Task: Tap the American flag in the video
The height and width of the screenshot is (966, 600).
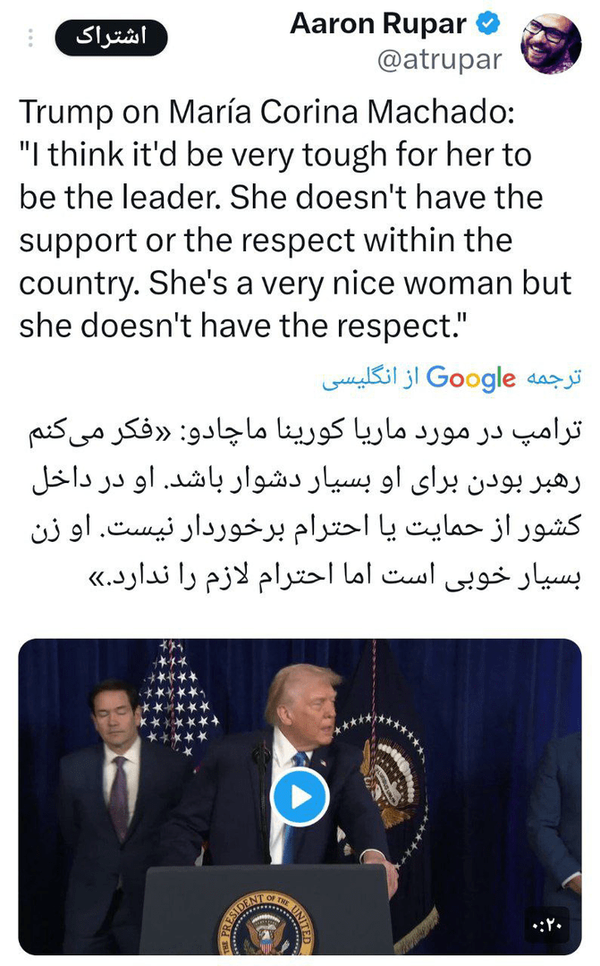Action: 180,700
